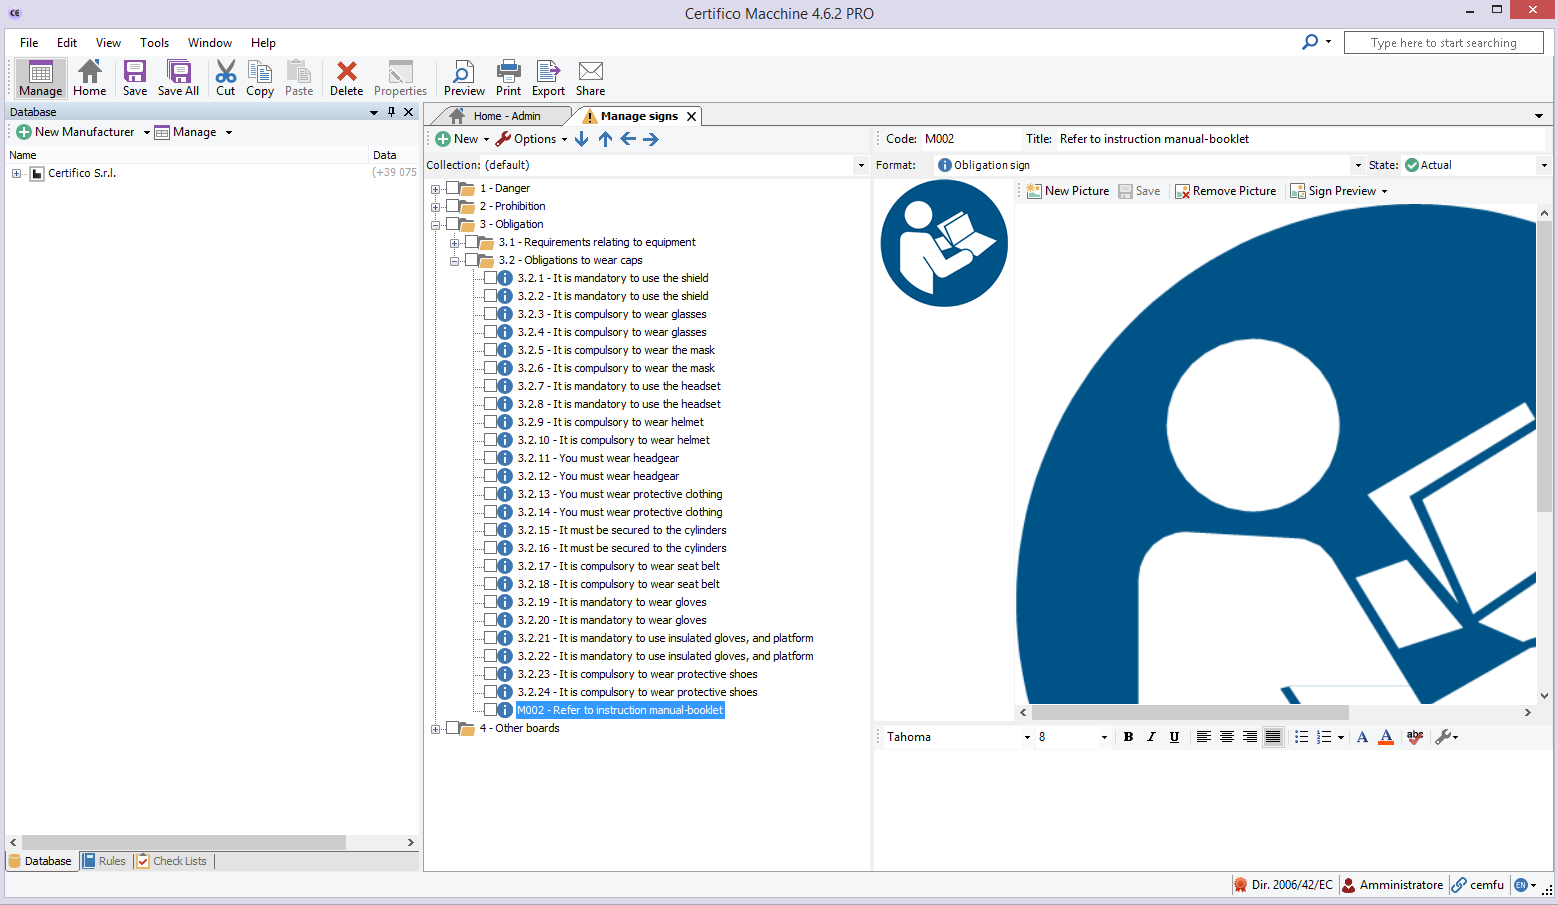Open the Format dropdown for Obligation sign
Image resolution: width=1558 pixels, height=905 pixels.
point(1357,166)
